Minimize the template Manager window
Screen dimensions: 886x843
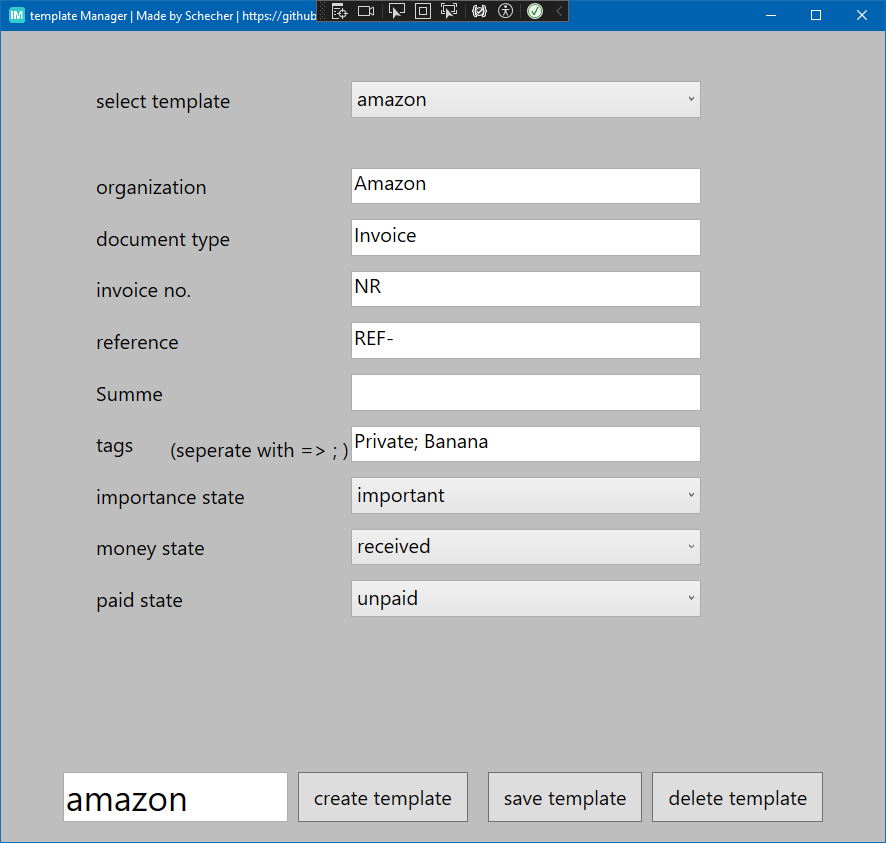pyautogui.click(x=770, y=15)
